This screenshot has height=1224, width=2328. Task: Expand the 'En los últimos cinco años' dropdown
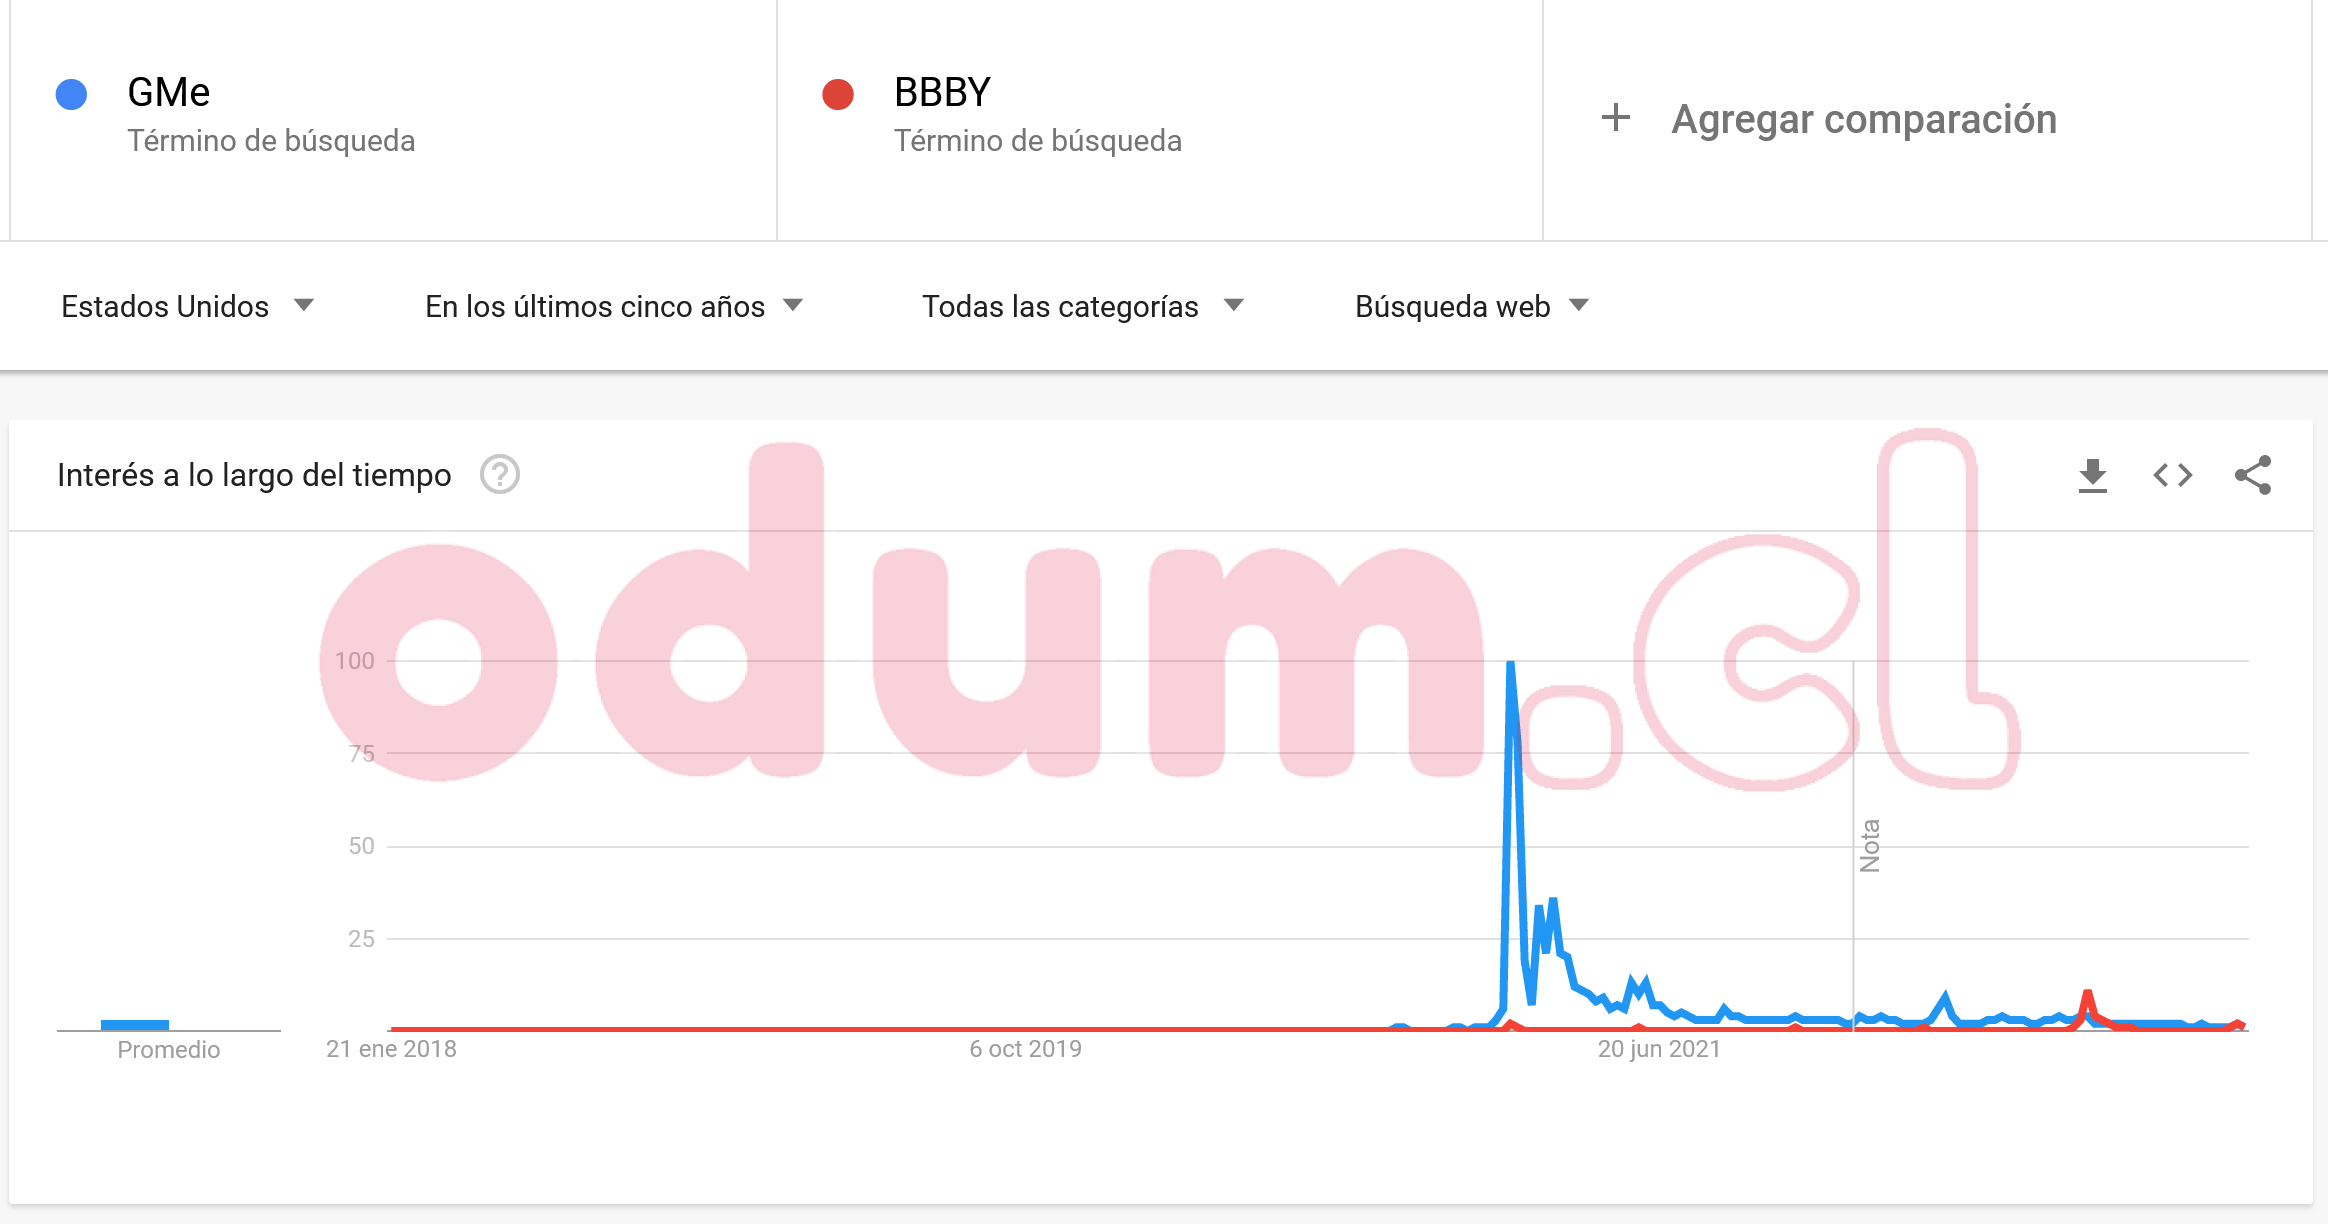pos(613,306)
